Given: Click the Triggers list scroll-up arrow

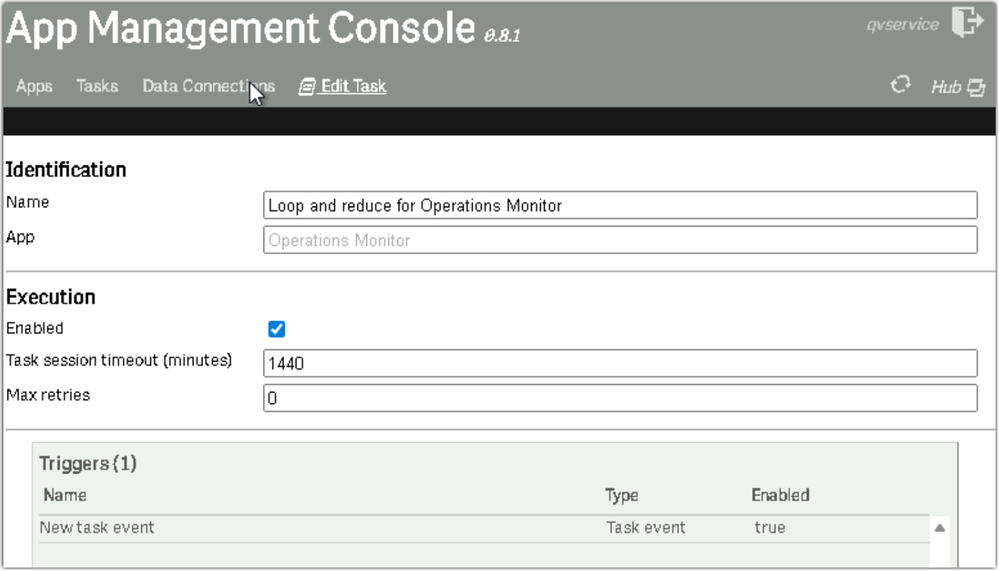Looking at the screenshot, I should [940, 528].
